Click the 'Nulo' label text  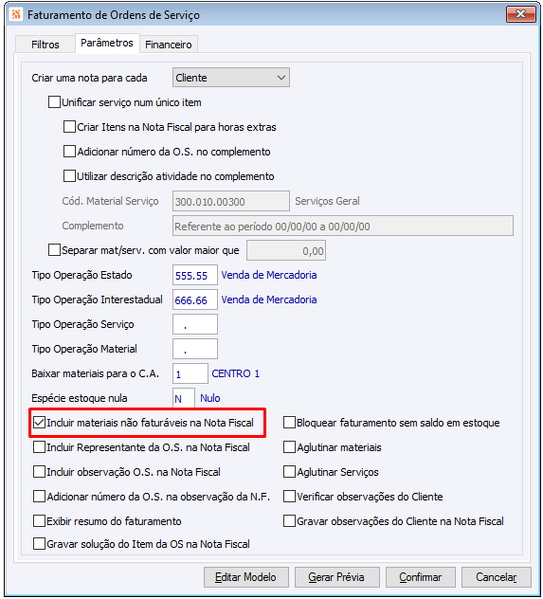210,398
